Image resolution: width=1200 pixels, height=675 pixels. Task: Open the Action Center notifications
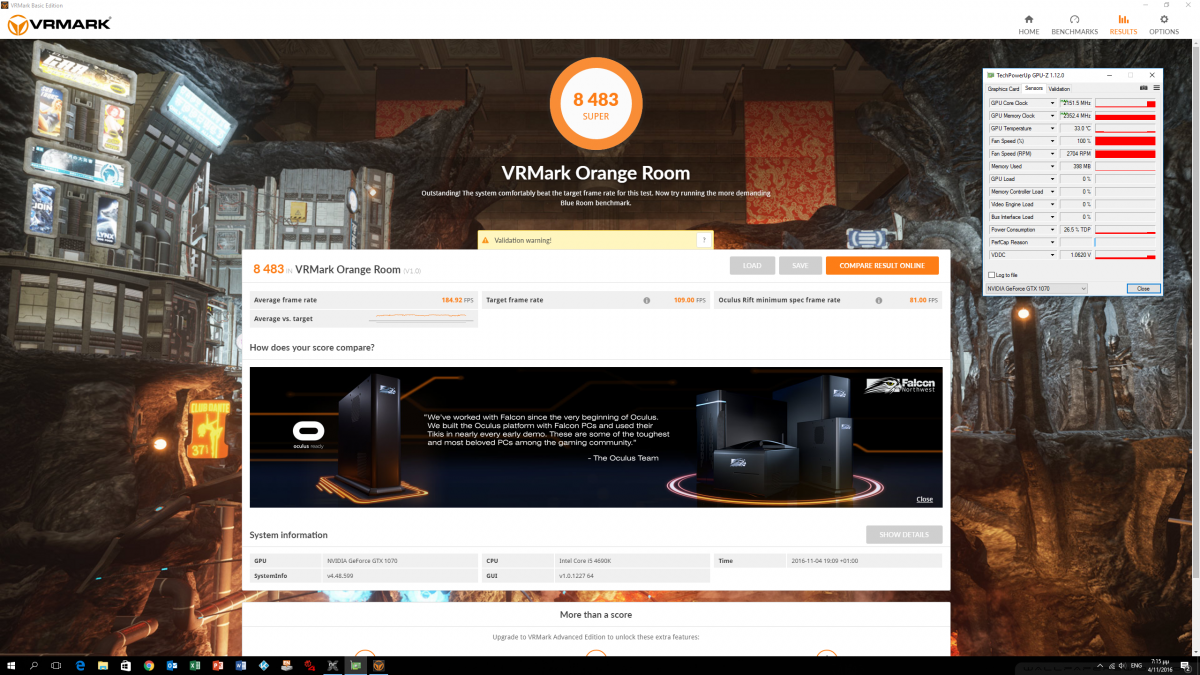[1186, 665]
